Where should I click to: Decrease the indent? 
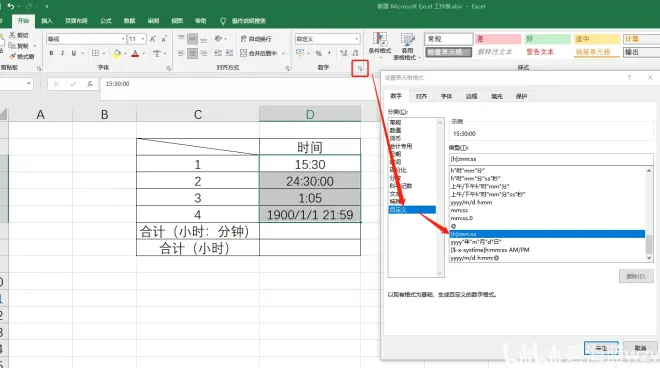pyautogui.click(x=218, y=53)
